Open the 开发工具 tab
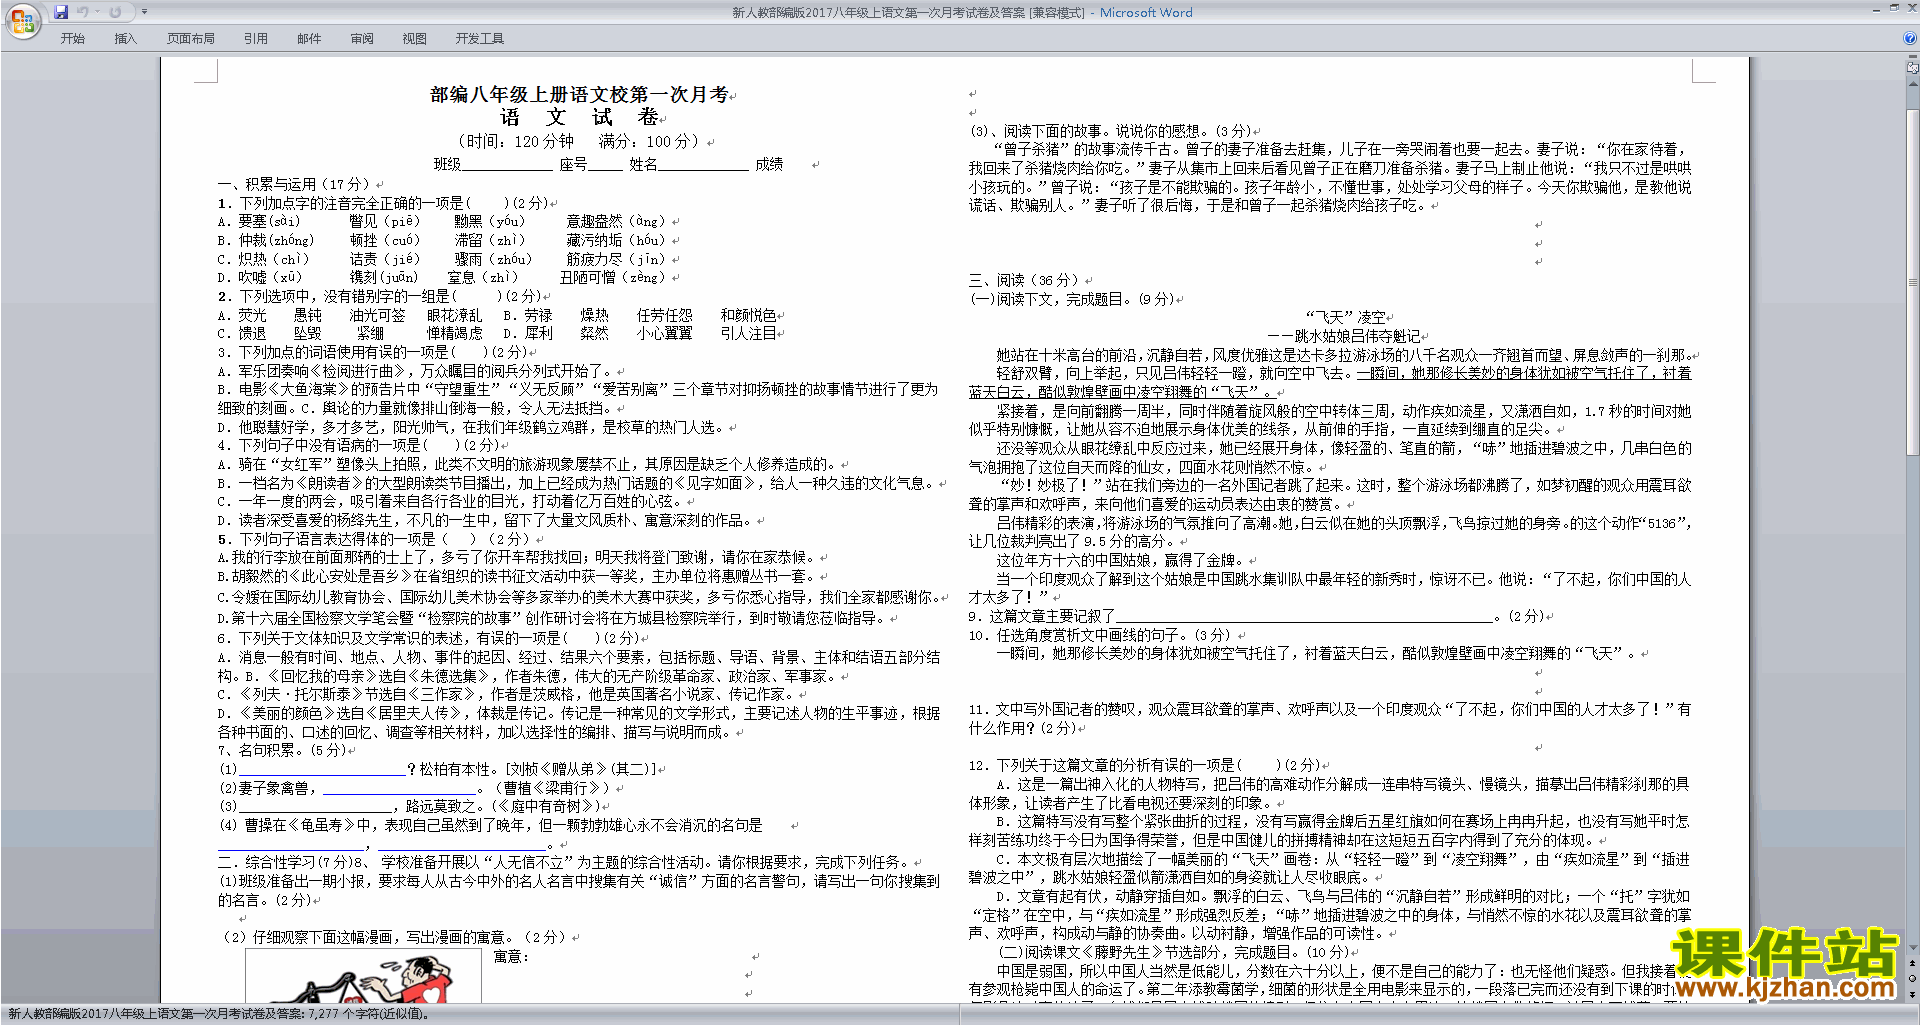Viewport: 1920px width, 1025px height. click(x=480, y=39)
